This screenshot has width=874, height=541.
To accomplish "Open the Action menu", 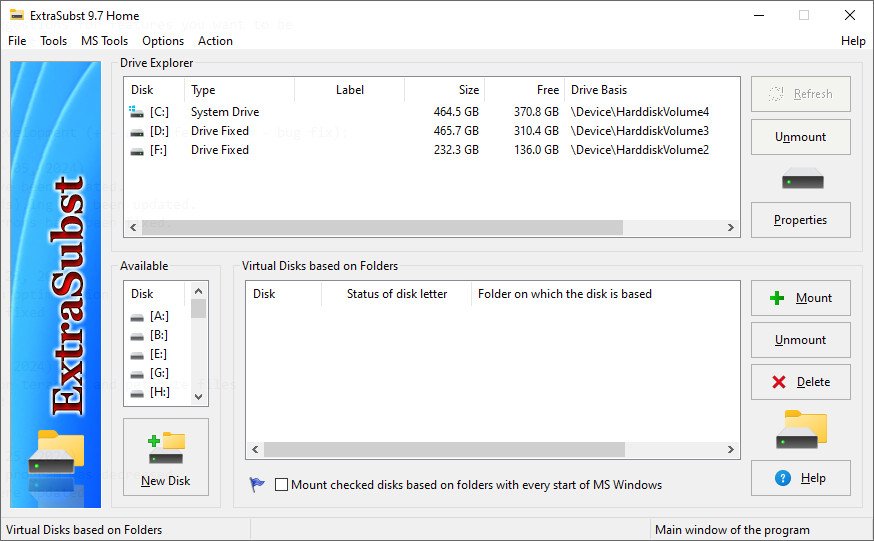I will (215, 41).
